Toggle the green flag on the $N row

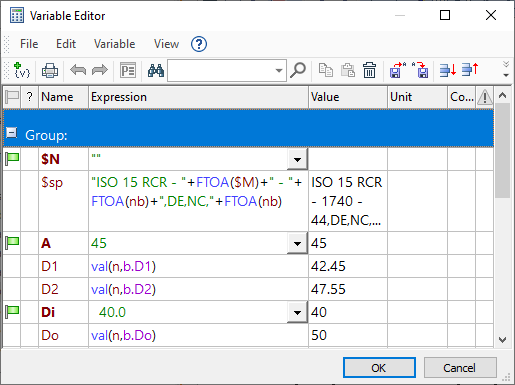12,159
